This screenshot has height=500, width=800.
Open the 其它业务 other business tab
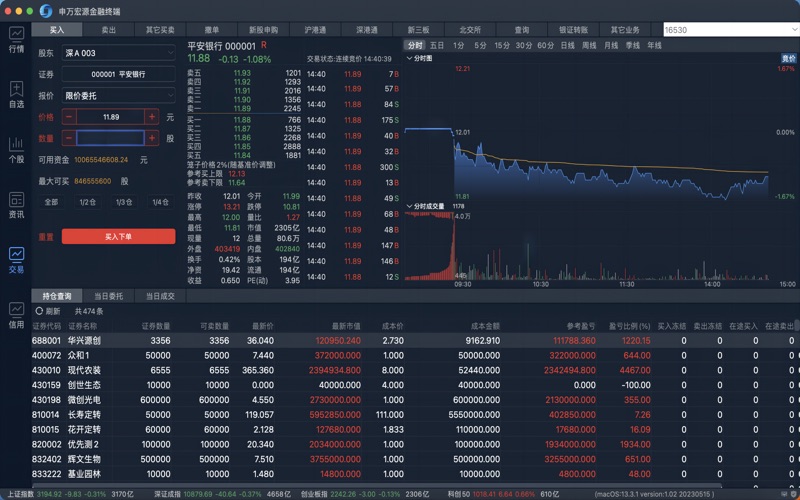(626, 30)
